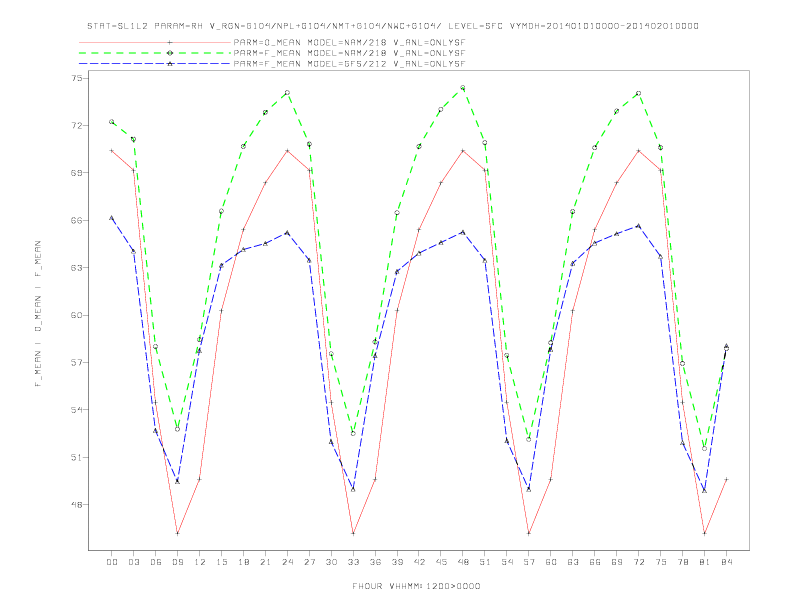Click x-axis tick label 09
The image size is (792, 612).
pyautogui.click(x=177, y=562)
